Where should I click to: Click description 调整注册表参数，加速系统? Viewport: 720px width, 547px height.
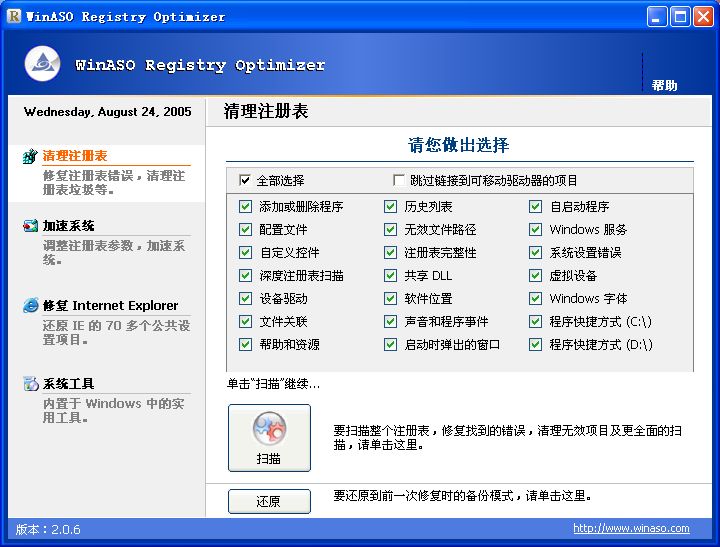[114, 253]
